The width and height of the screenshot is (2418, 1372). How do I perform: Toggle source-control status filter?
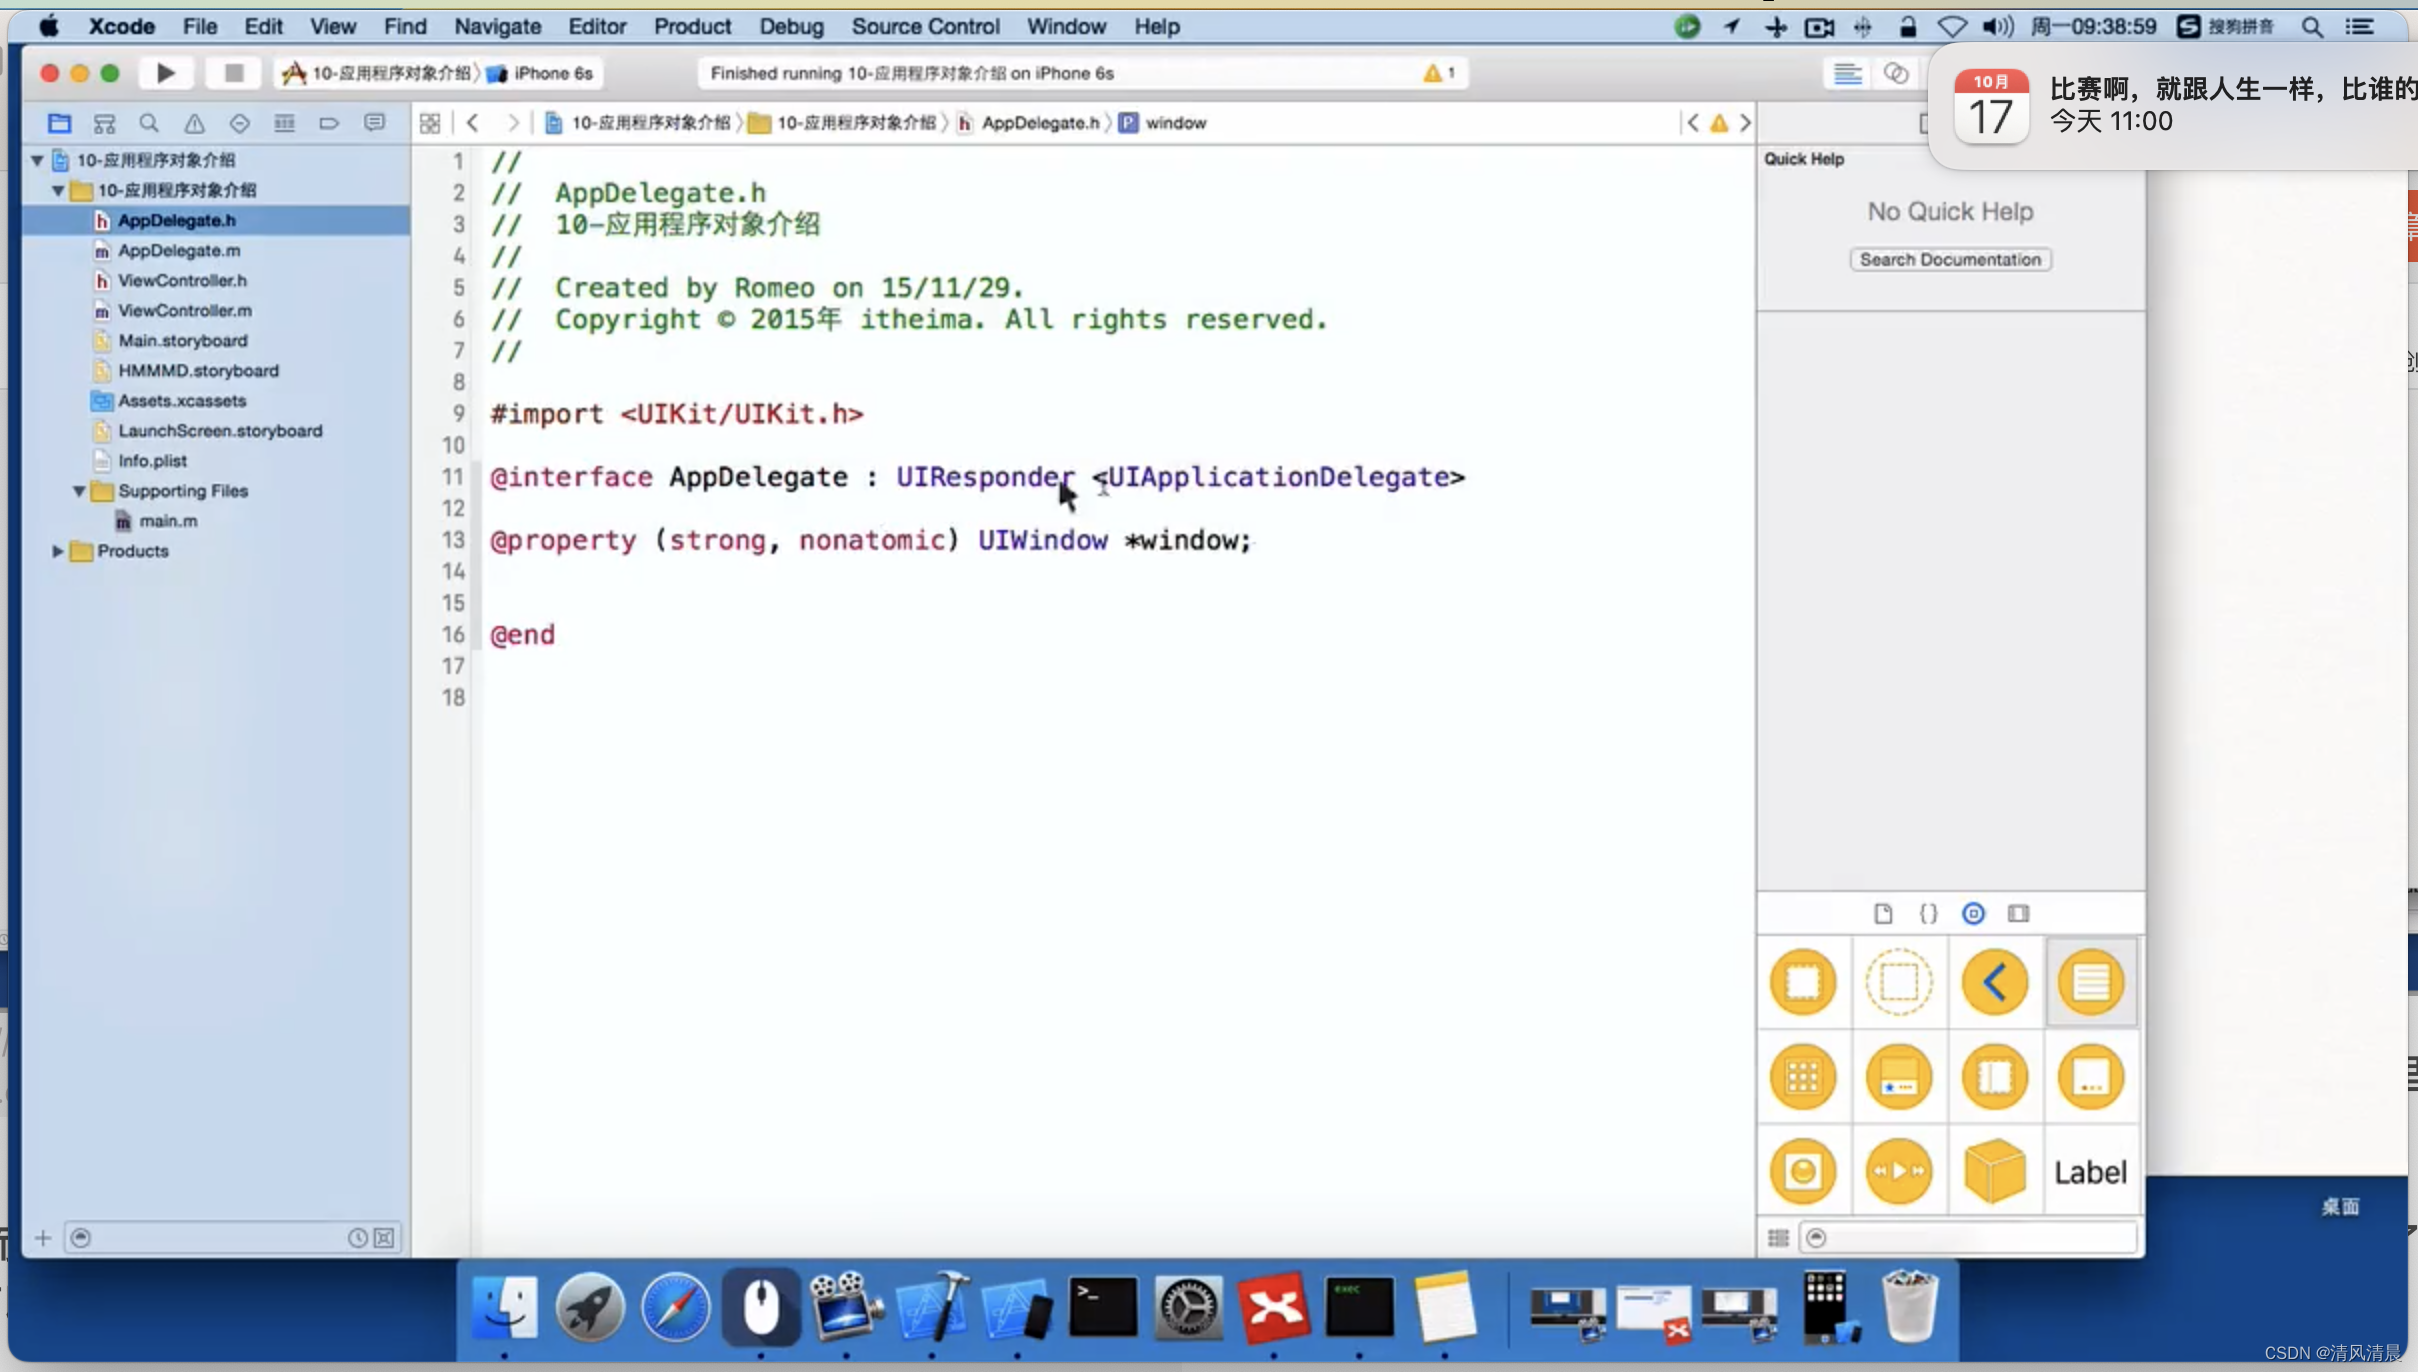[x=384, y=1238]
